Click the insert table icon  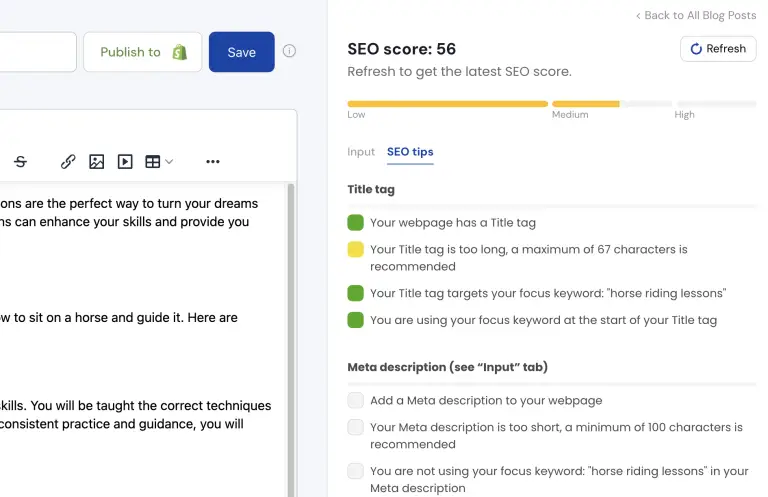(x=153, y=162)
